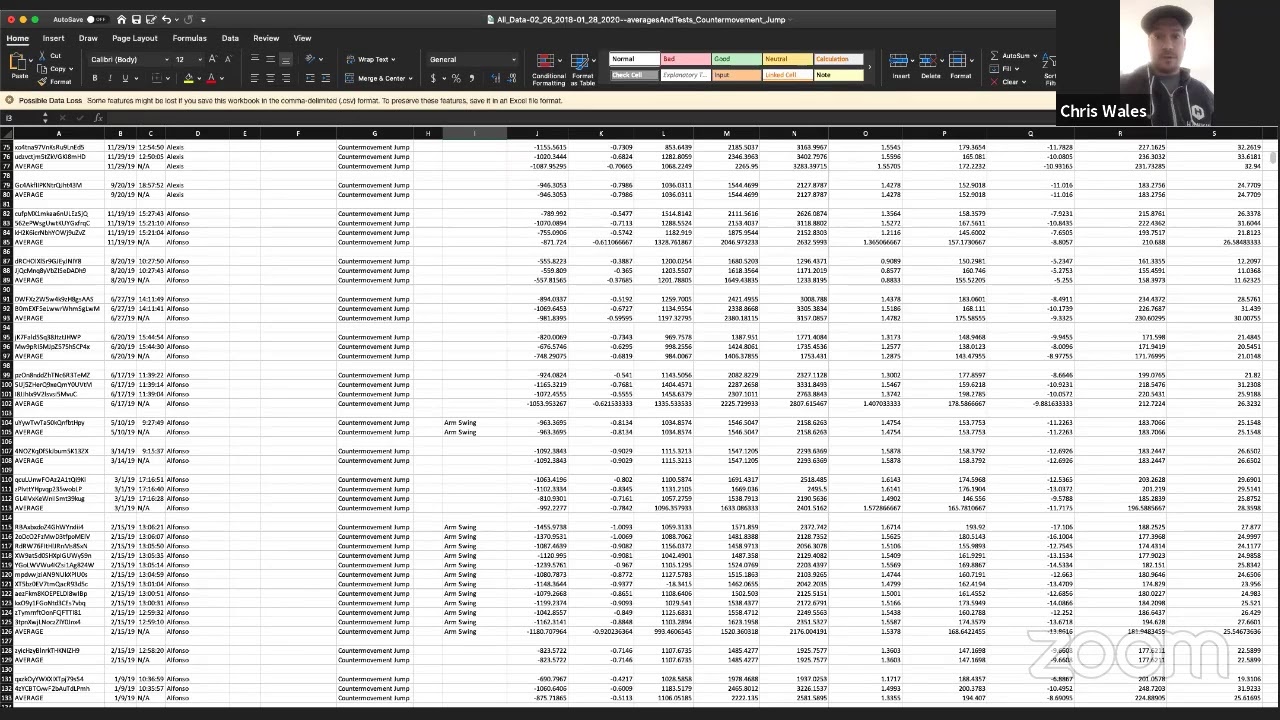This screenshot has width=1280, height=720.
Task: Click the red Font Color swatch
Action: pos(211,78)
